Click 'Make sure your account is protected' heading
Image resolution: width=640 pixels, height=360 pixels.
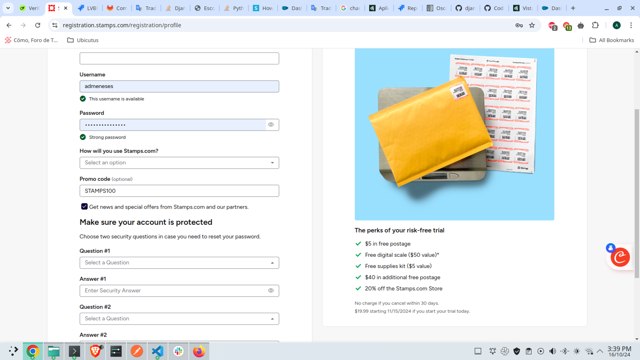tap(146, 222)
